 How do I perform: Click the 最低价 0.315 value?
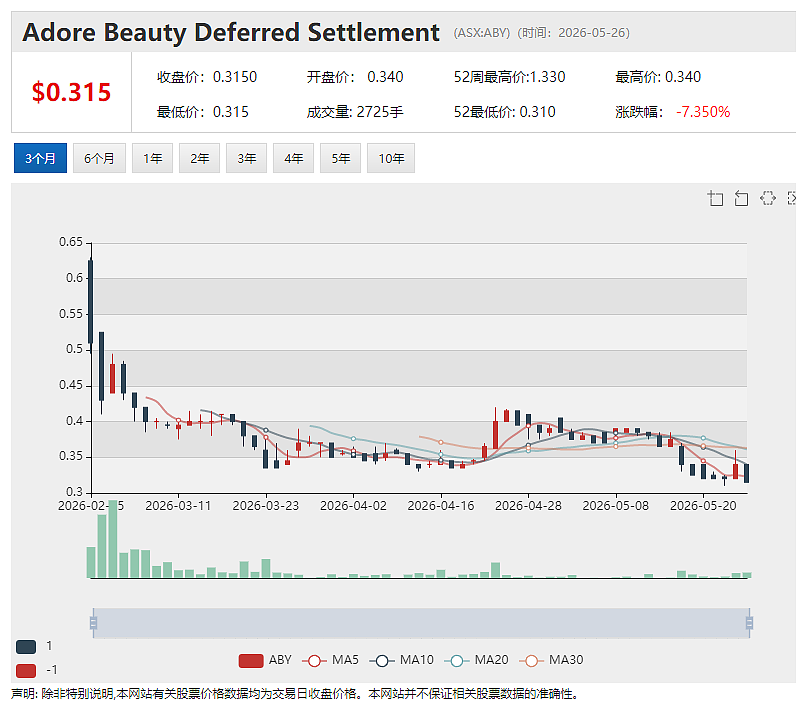tap(230, 112)
